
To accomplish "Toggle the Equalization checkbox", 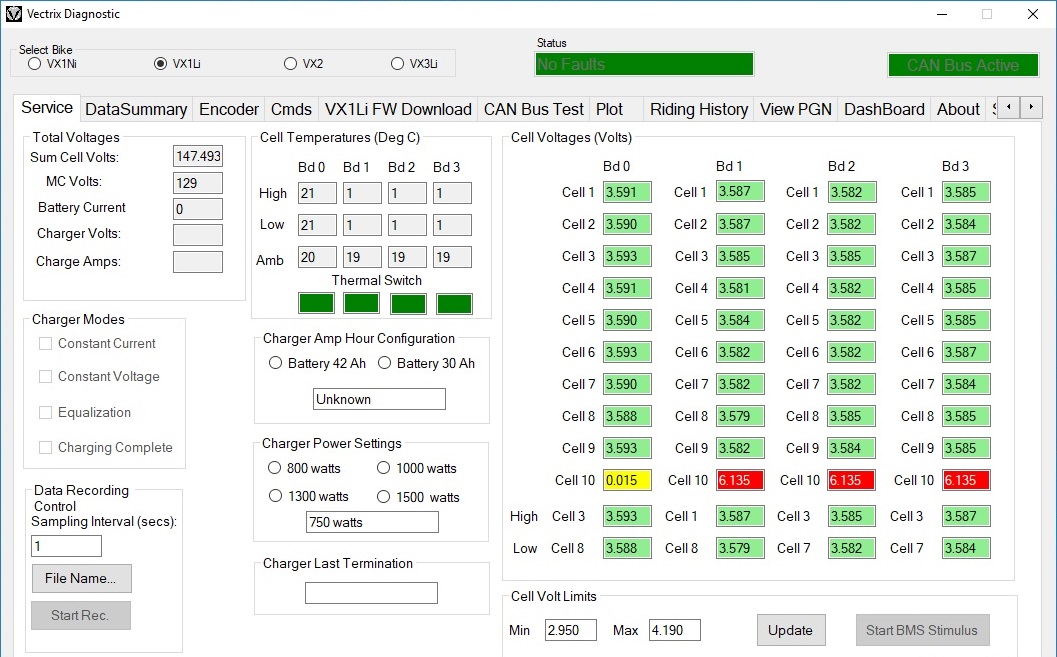I will 45,412.
